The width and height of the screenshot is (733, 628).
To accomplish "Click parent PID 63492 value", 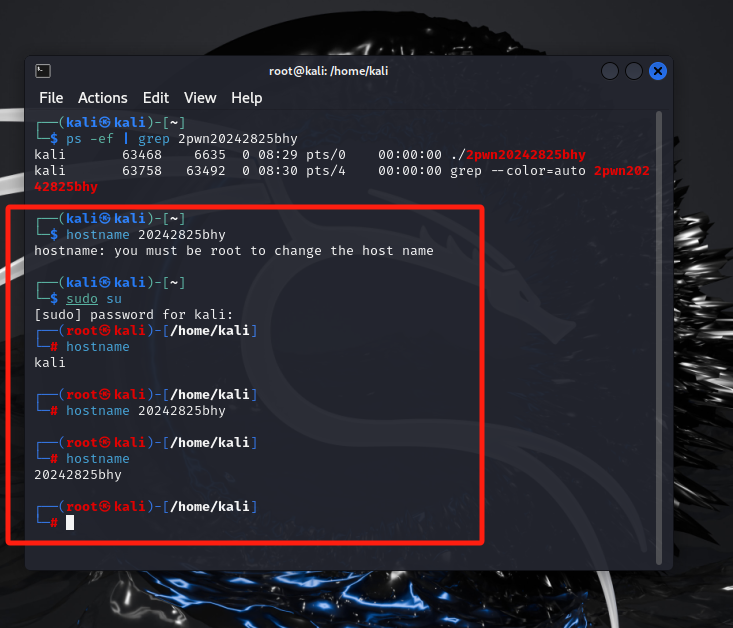I will pos(206,171).
